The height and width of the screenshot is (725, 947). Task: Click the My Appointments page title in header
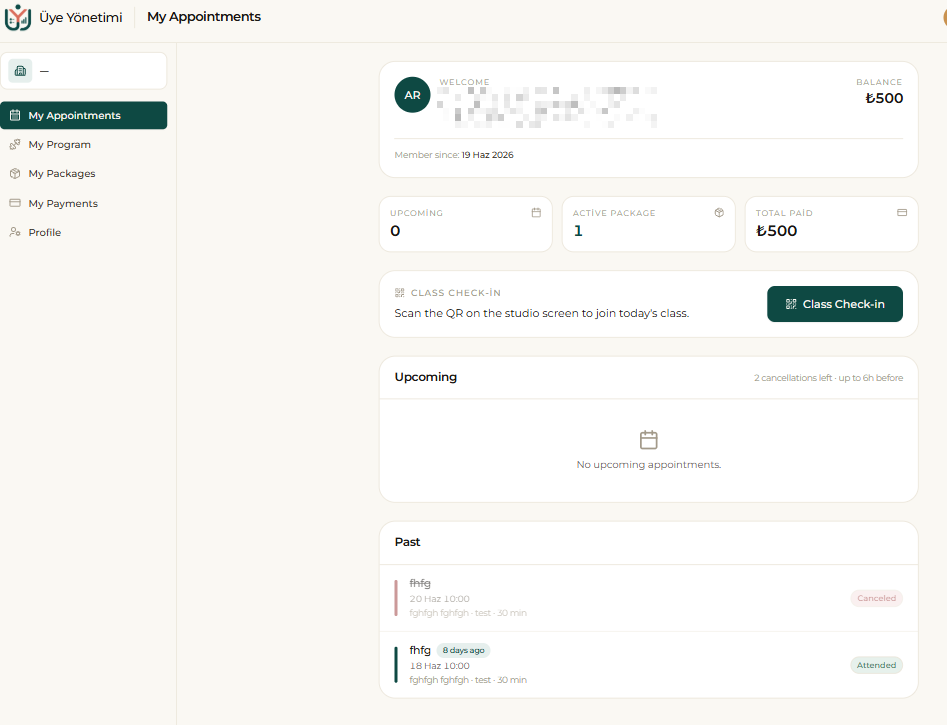204,17
